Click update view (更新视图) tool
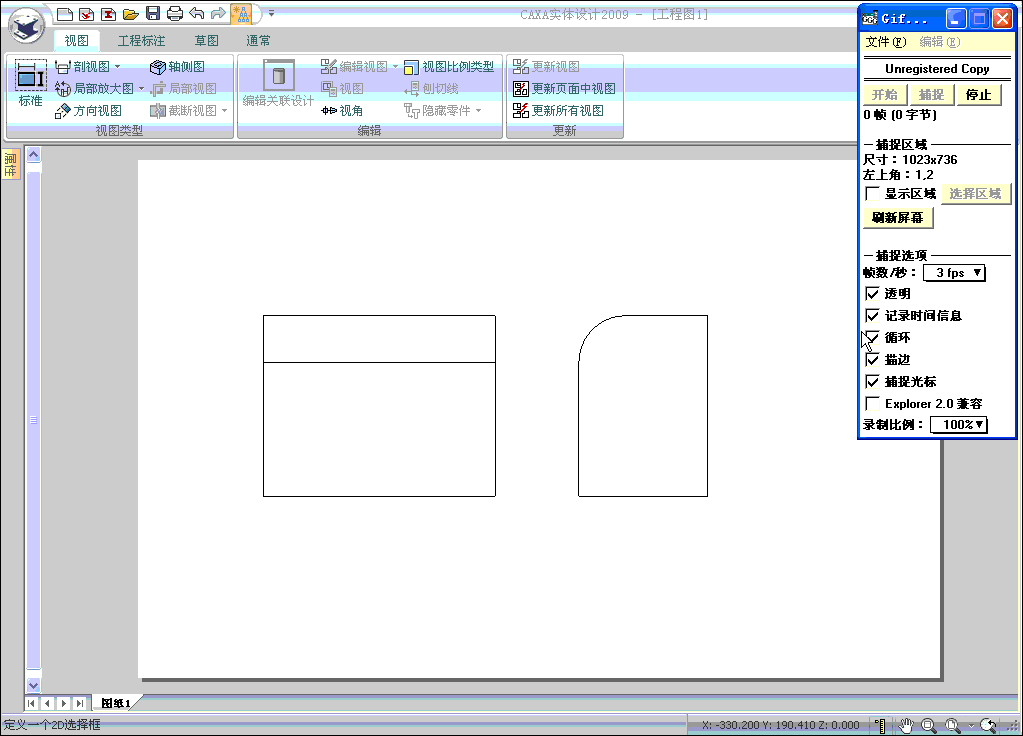The height and width of the screenshot is (736, 1023). coord(546,67)
